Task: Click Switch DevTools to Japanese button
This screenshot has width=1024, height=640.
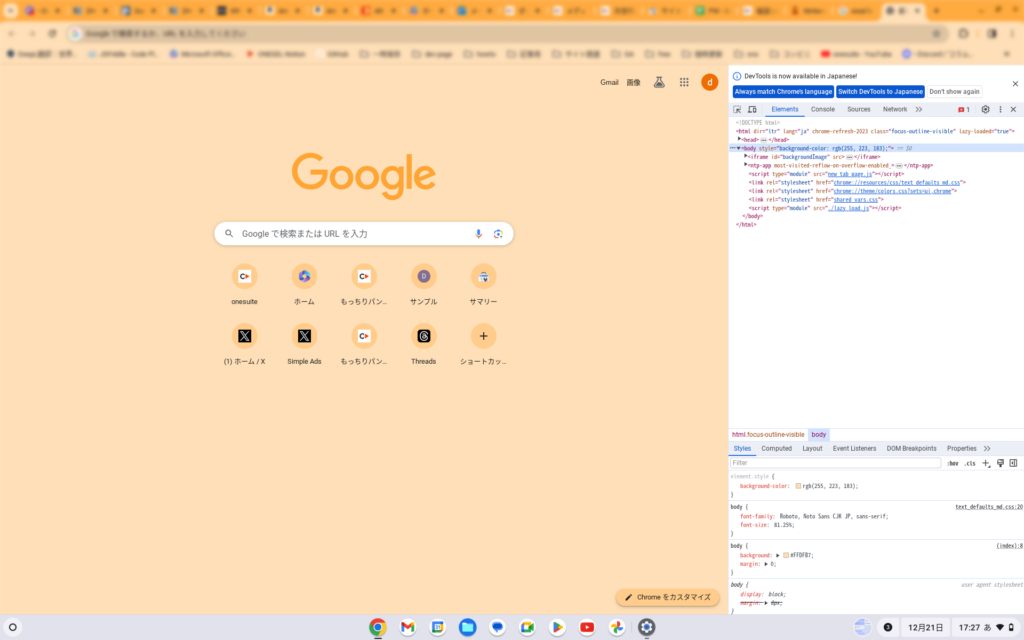Action: (880, 91)
